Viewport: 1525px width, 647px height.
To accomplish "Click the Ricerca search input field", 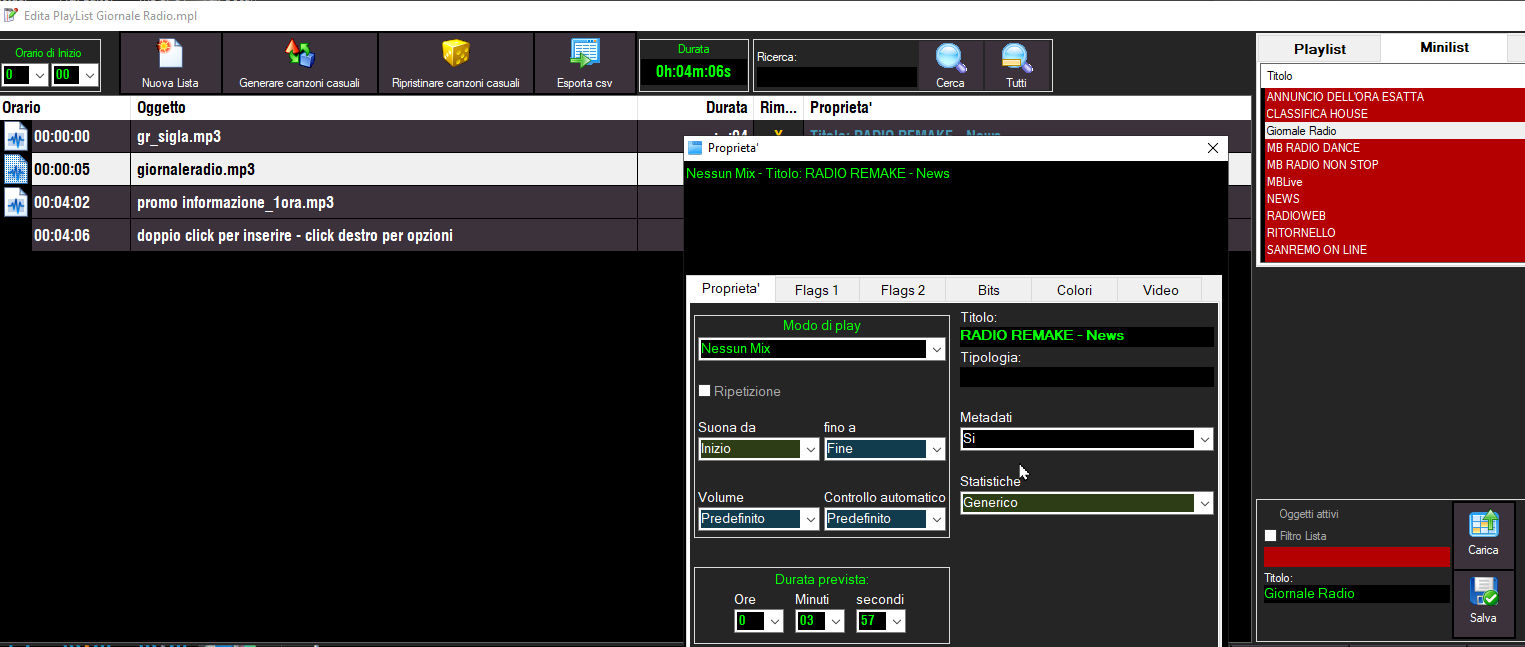I will coord(836,77).
